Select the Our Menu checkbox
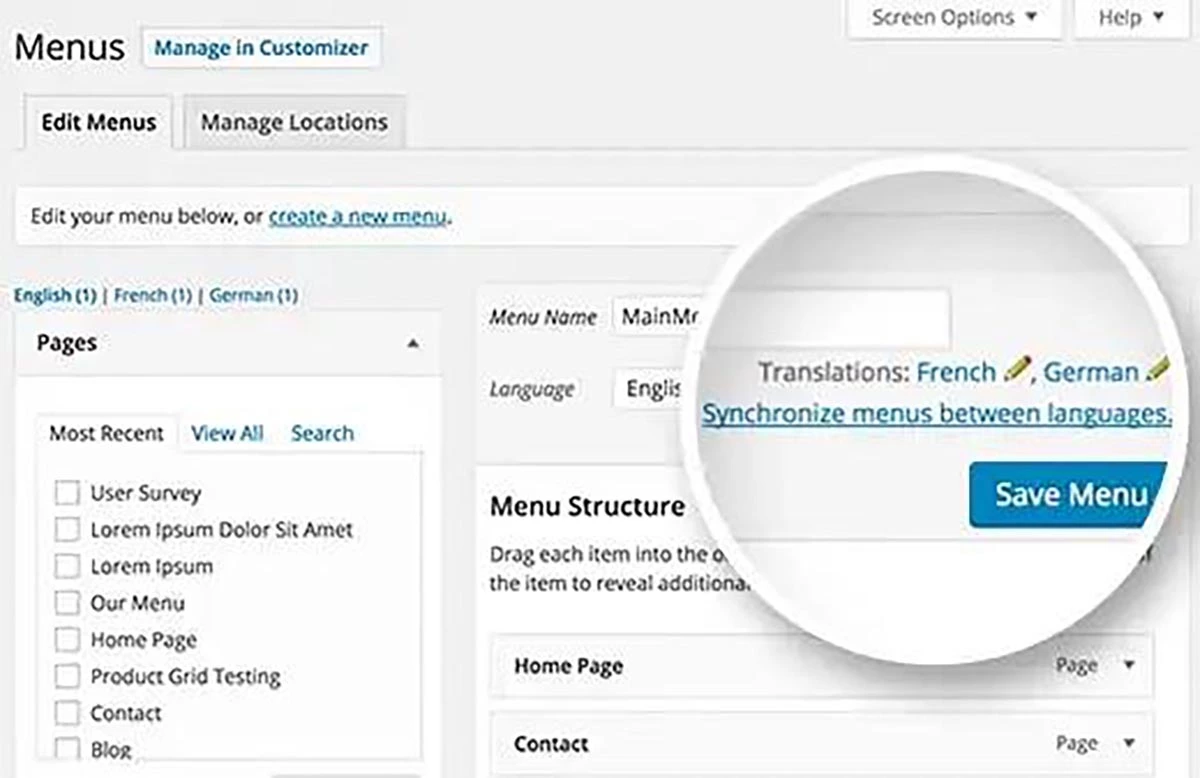Image resolution: width=1200 pixels, height=778 pixels. point(67,603)
